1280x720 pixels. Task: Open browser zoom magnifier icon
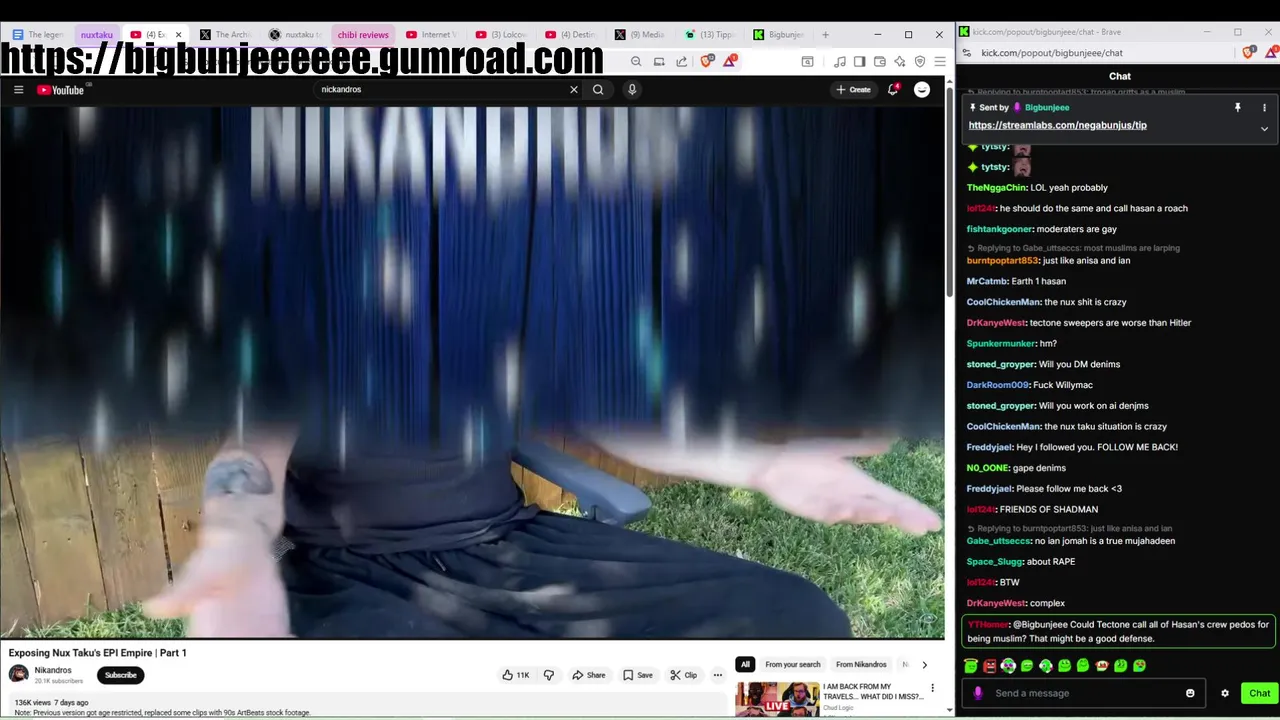pos(636,62)
